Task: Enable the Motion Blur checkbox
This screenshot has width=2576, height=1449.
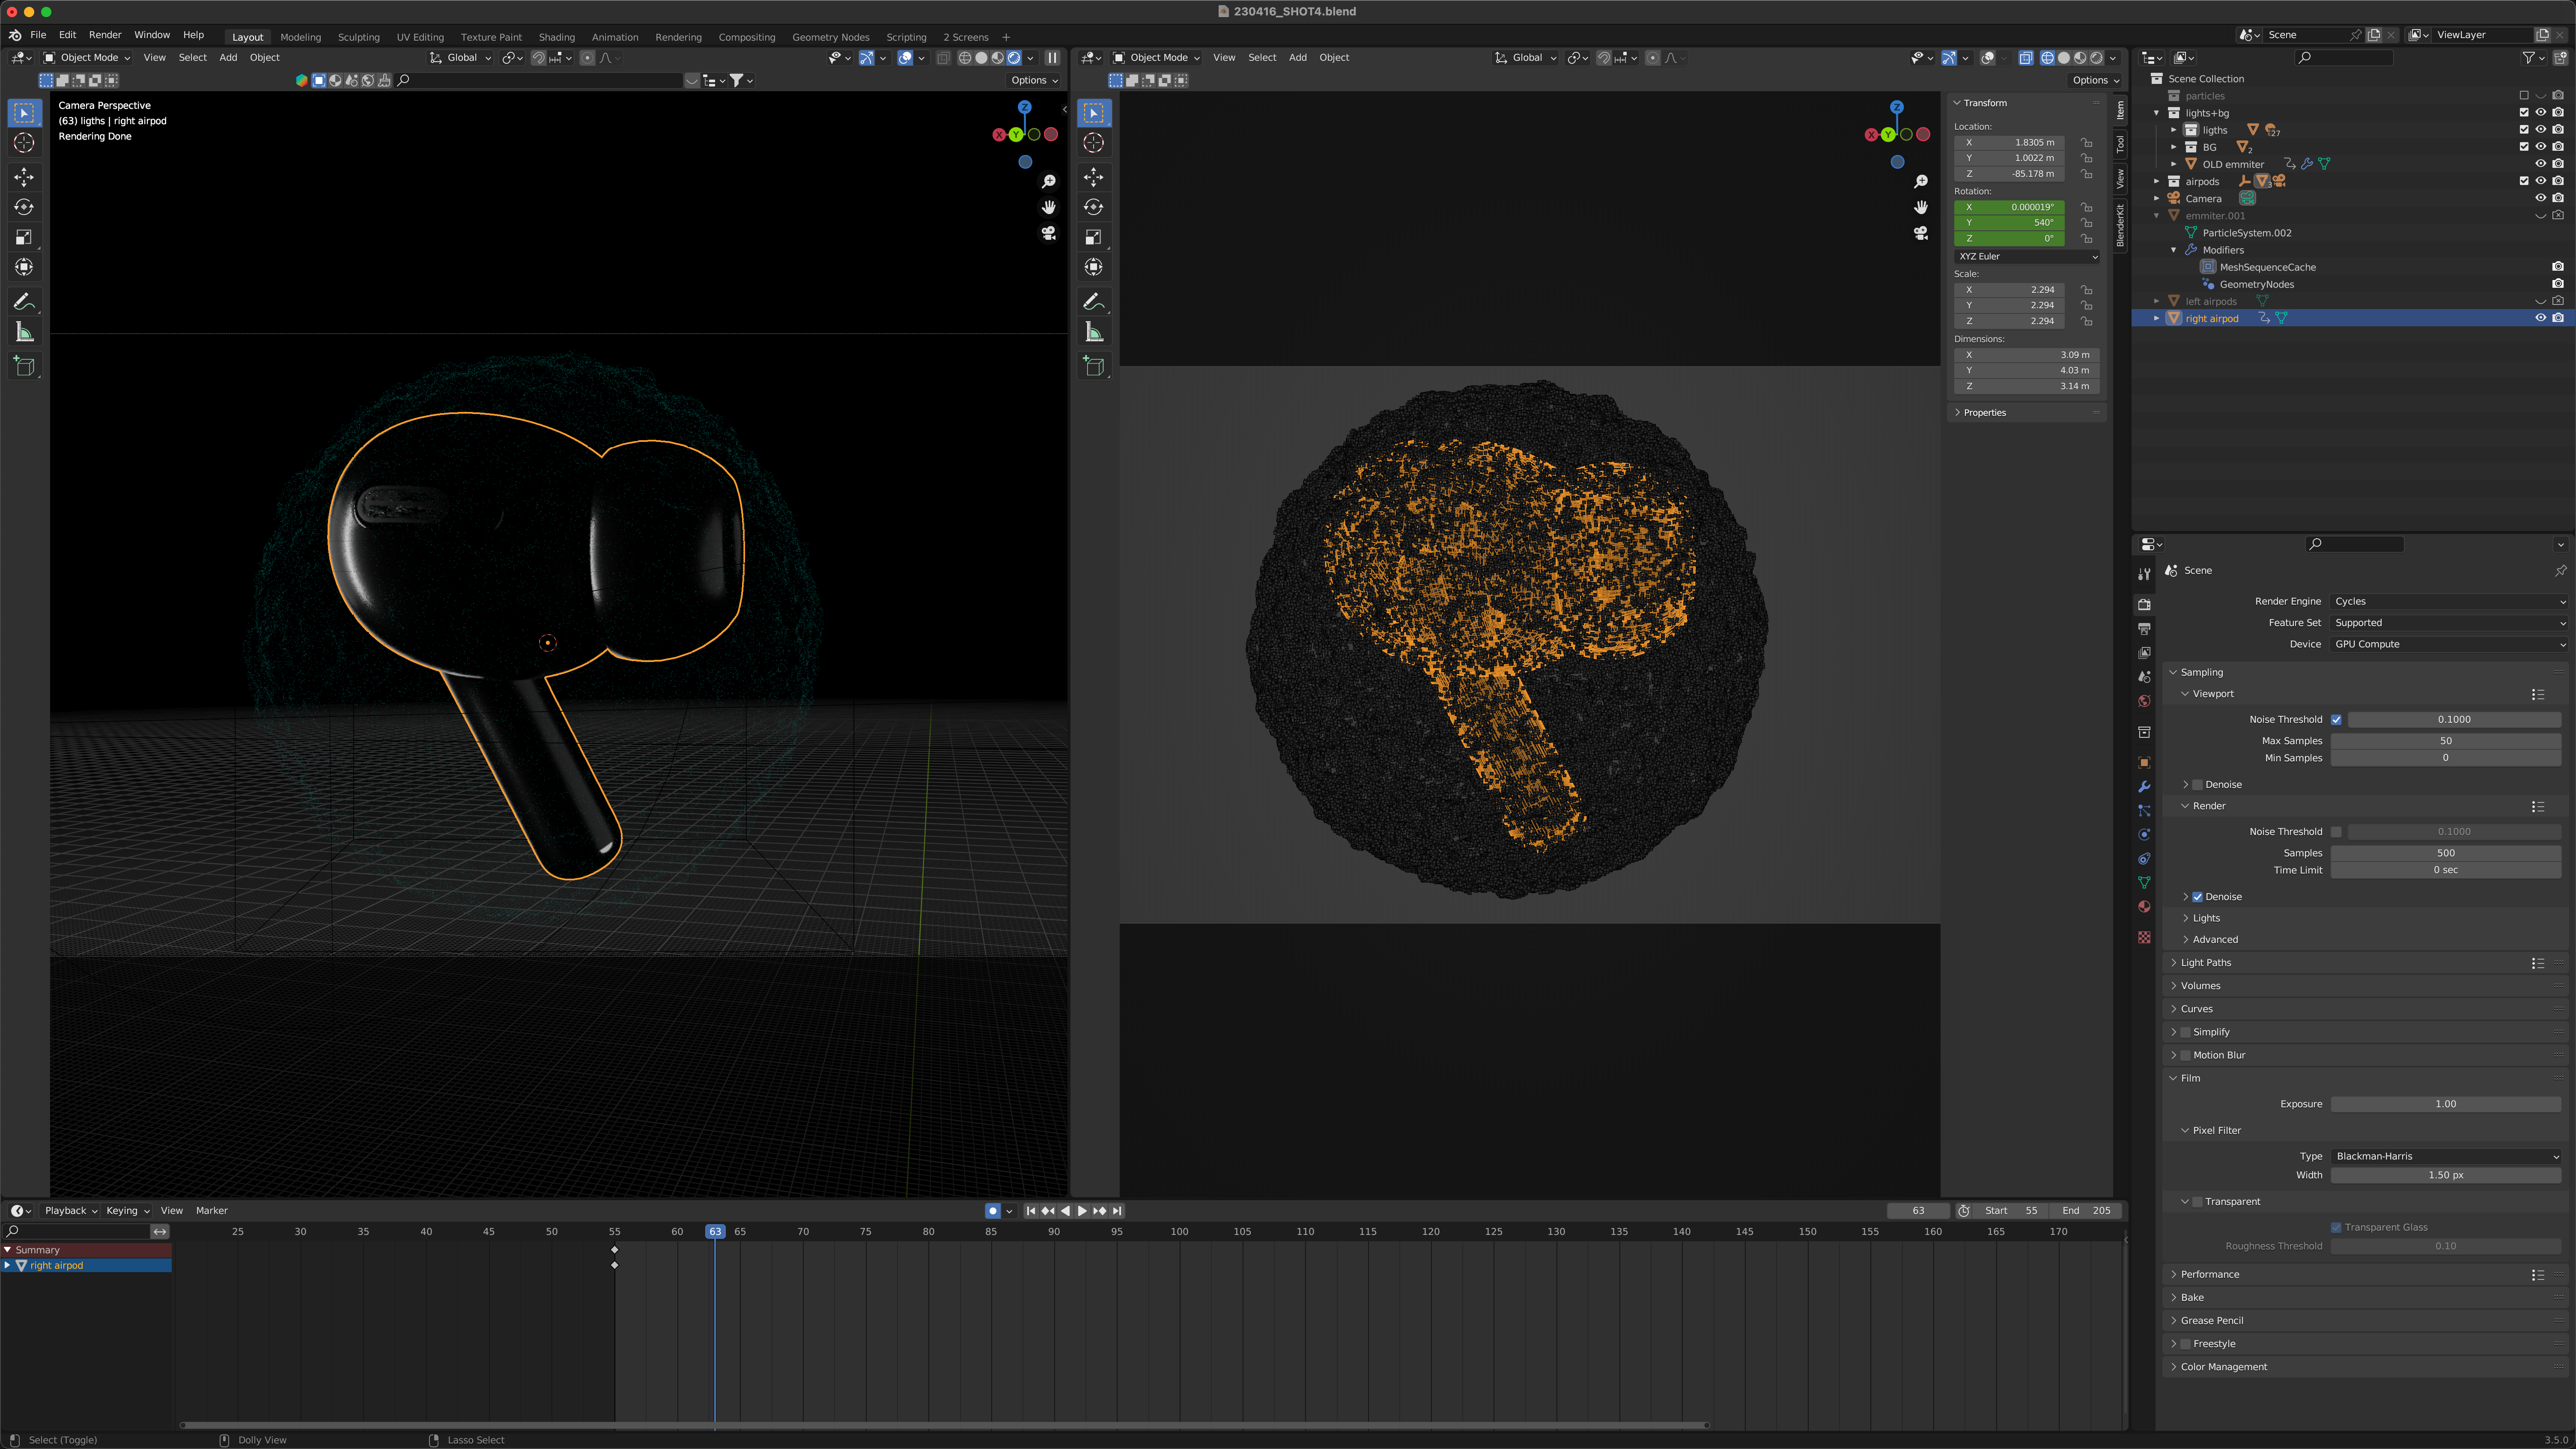Action: (2185, 1055)
